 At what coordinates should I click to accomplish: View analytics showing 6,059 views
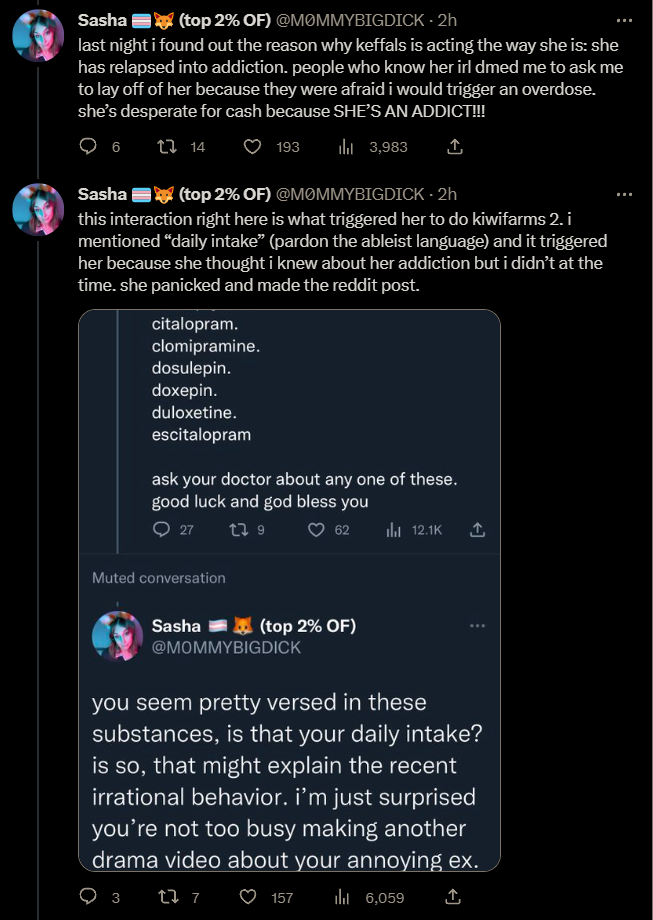point(342,897)
